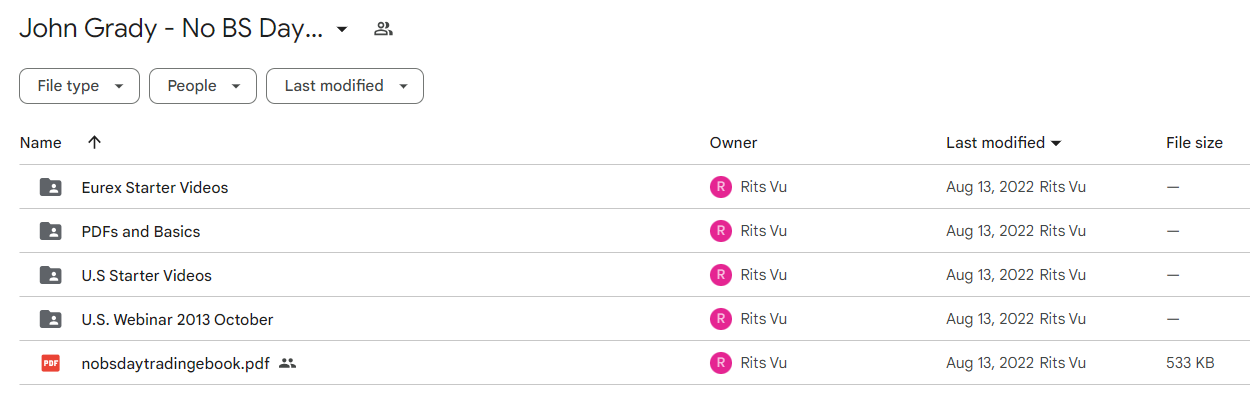Select the U.S Starter Videos folder icon
This screenshot has width=1250, height=418.
click(50, 275)
